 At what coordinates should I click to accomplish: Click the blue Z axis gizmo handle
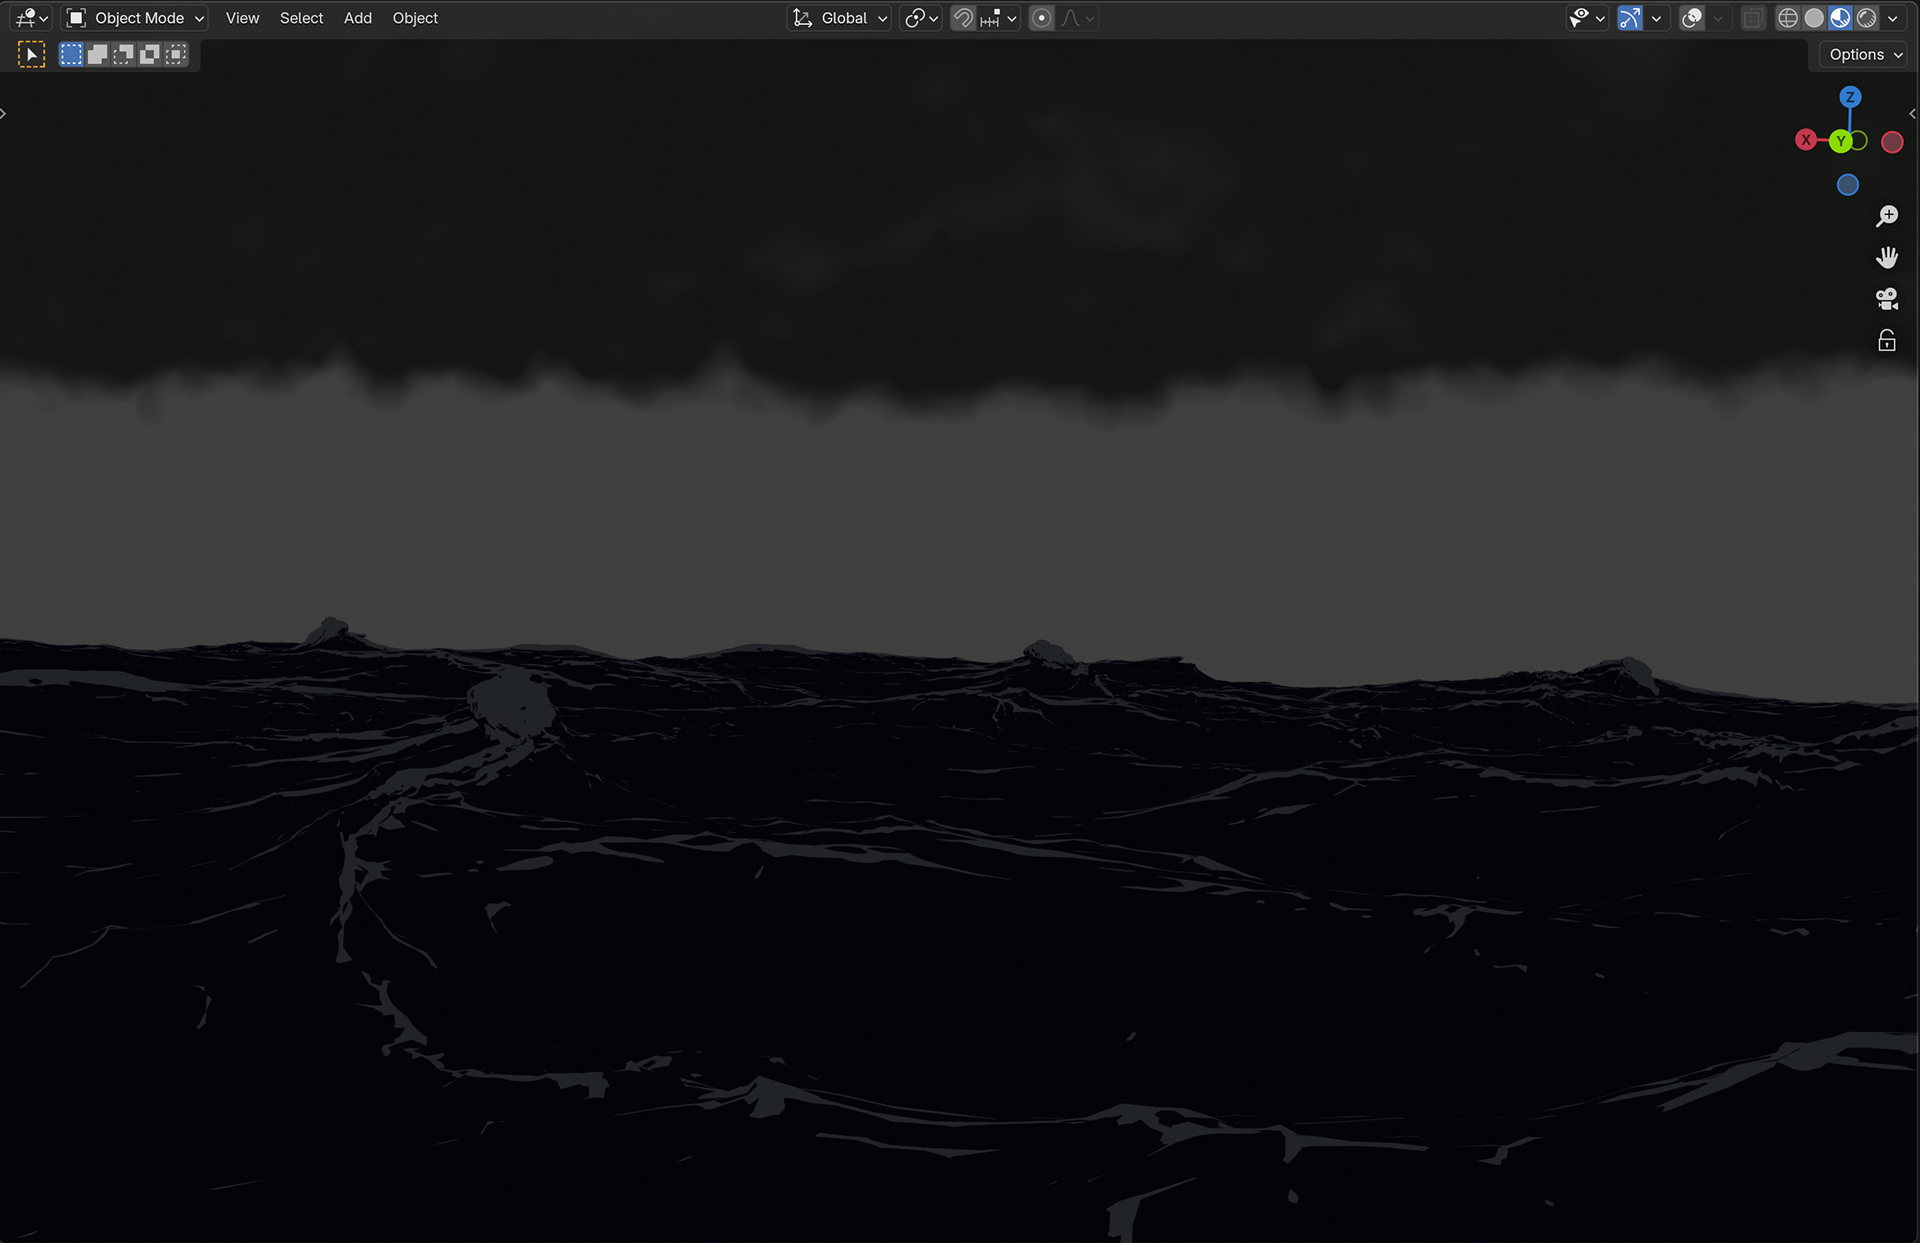click(x=1850, y=97)
